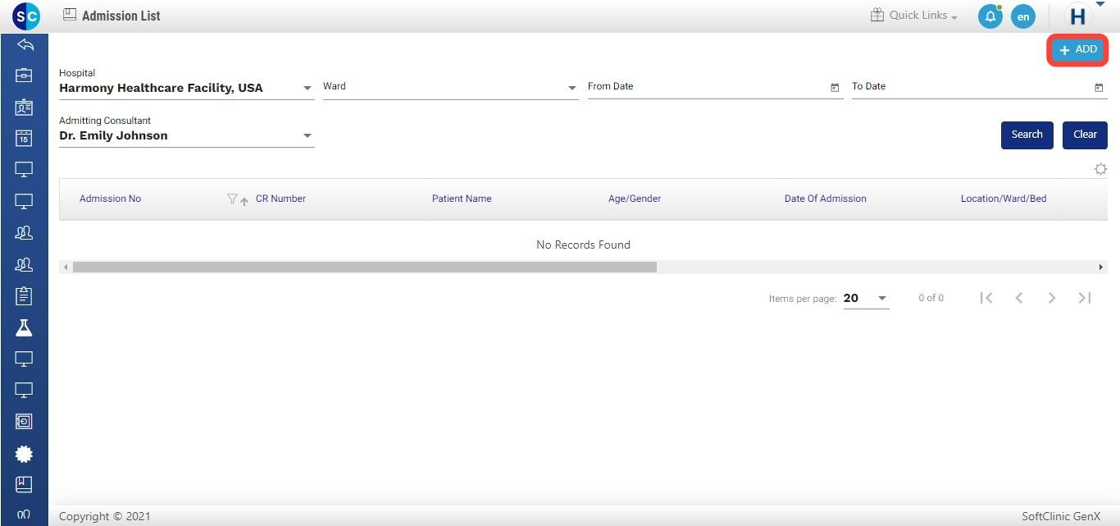Open the H user profile menu
The width and height of the screenshot is (1120, 526).
[1078, 17]
